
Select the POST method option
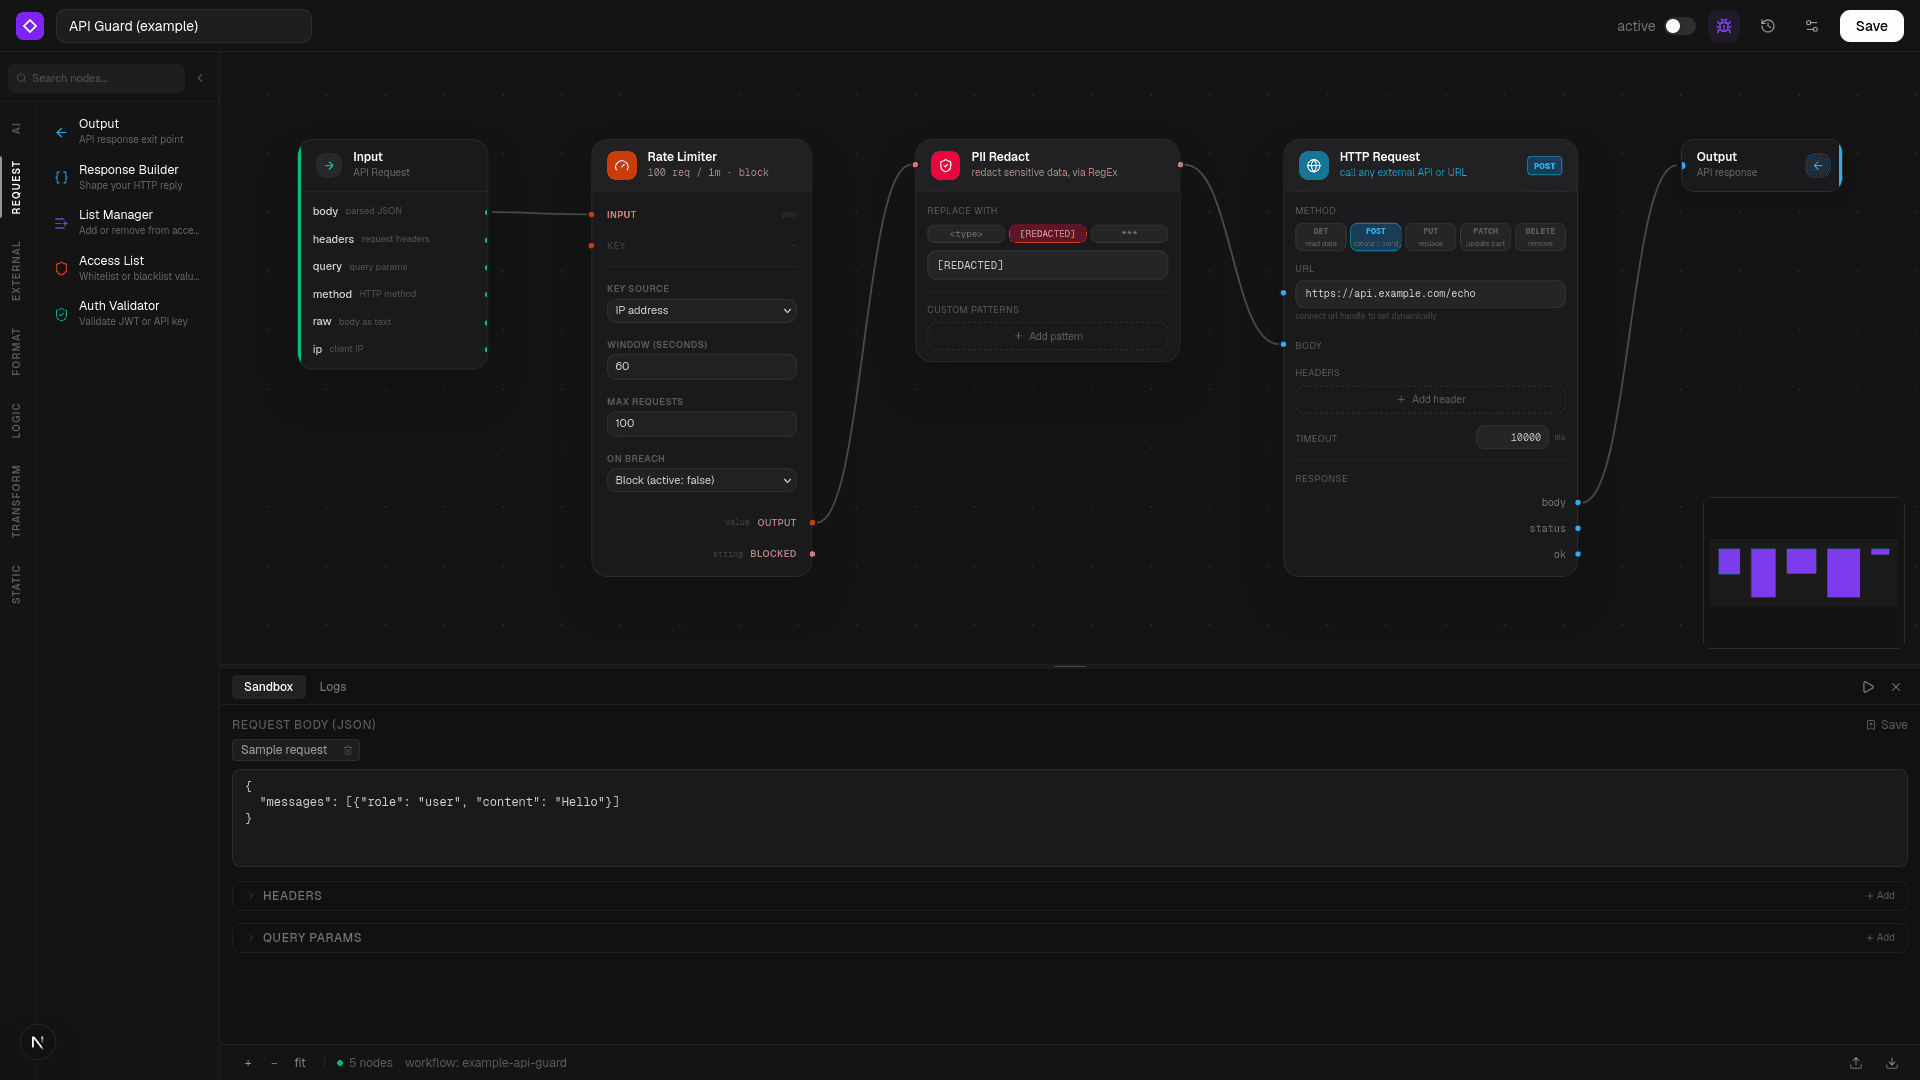1375,237
